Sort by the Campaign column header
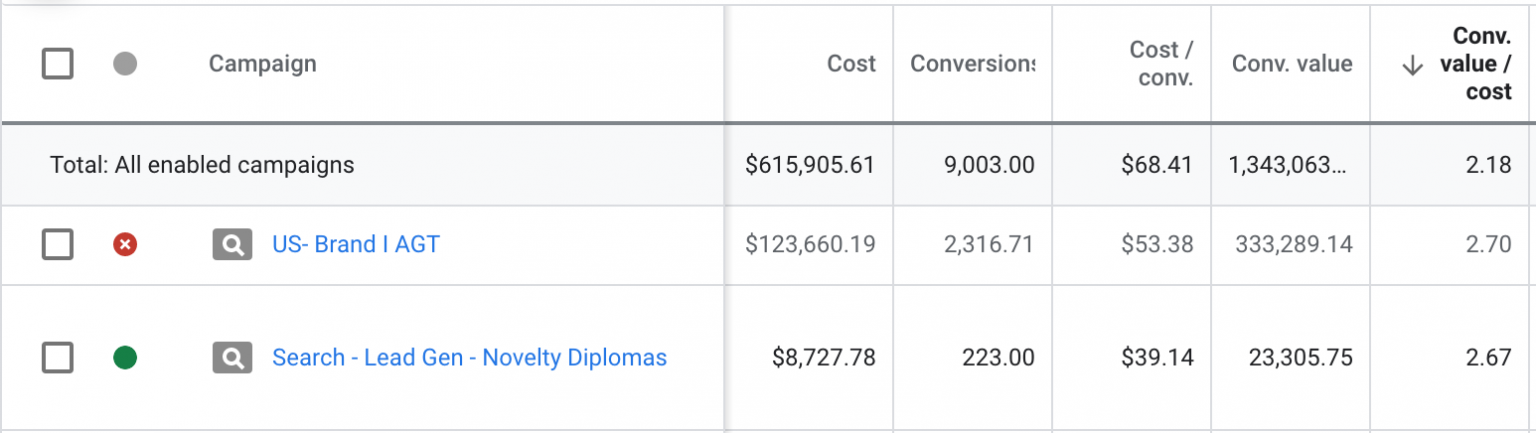The width and height of the screenshot is (1536, 433). click(x=262, y=64)
